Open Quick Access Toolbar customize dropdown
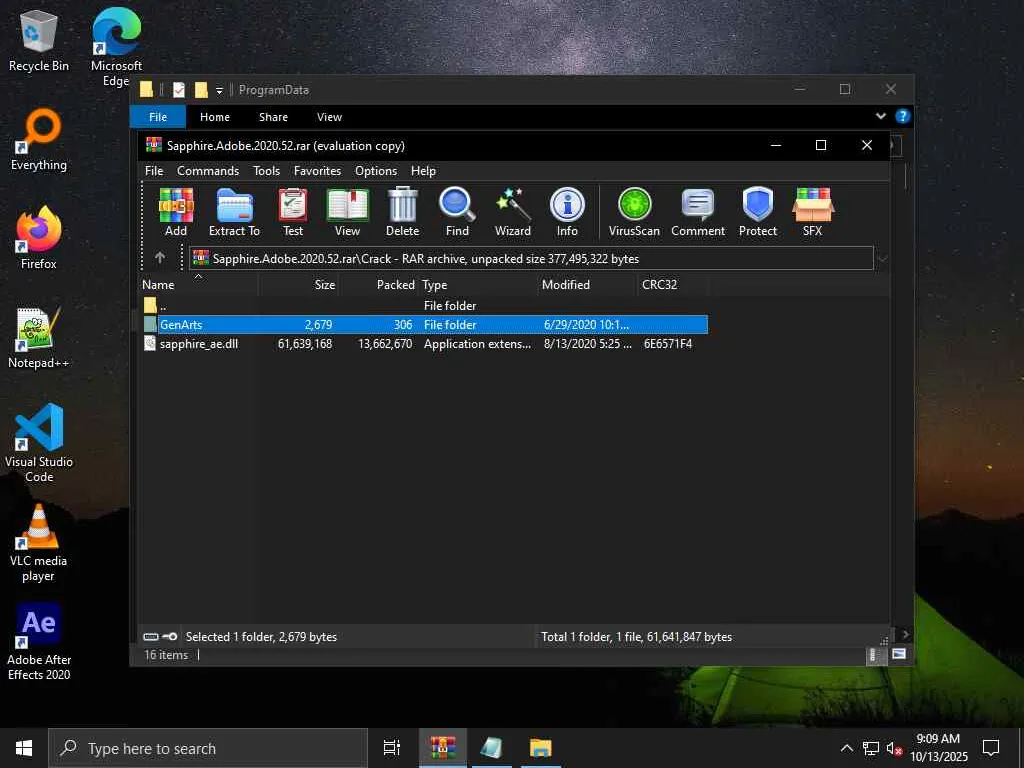The height and width of the screenshot is (768, 1024). 219,90
